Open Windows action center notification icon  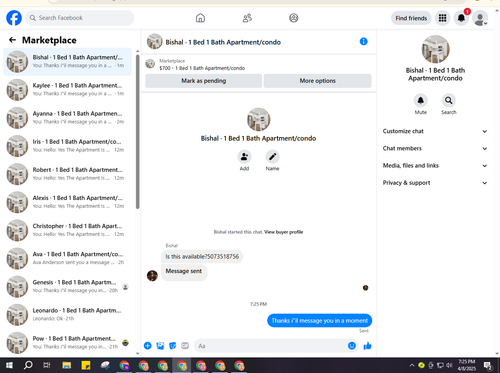488,365
